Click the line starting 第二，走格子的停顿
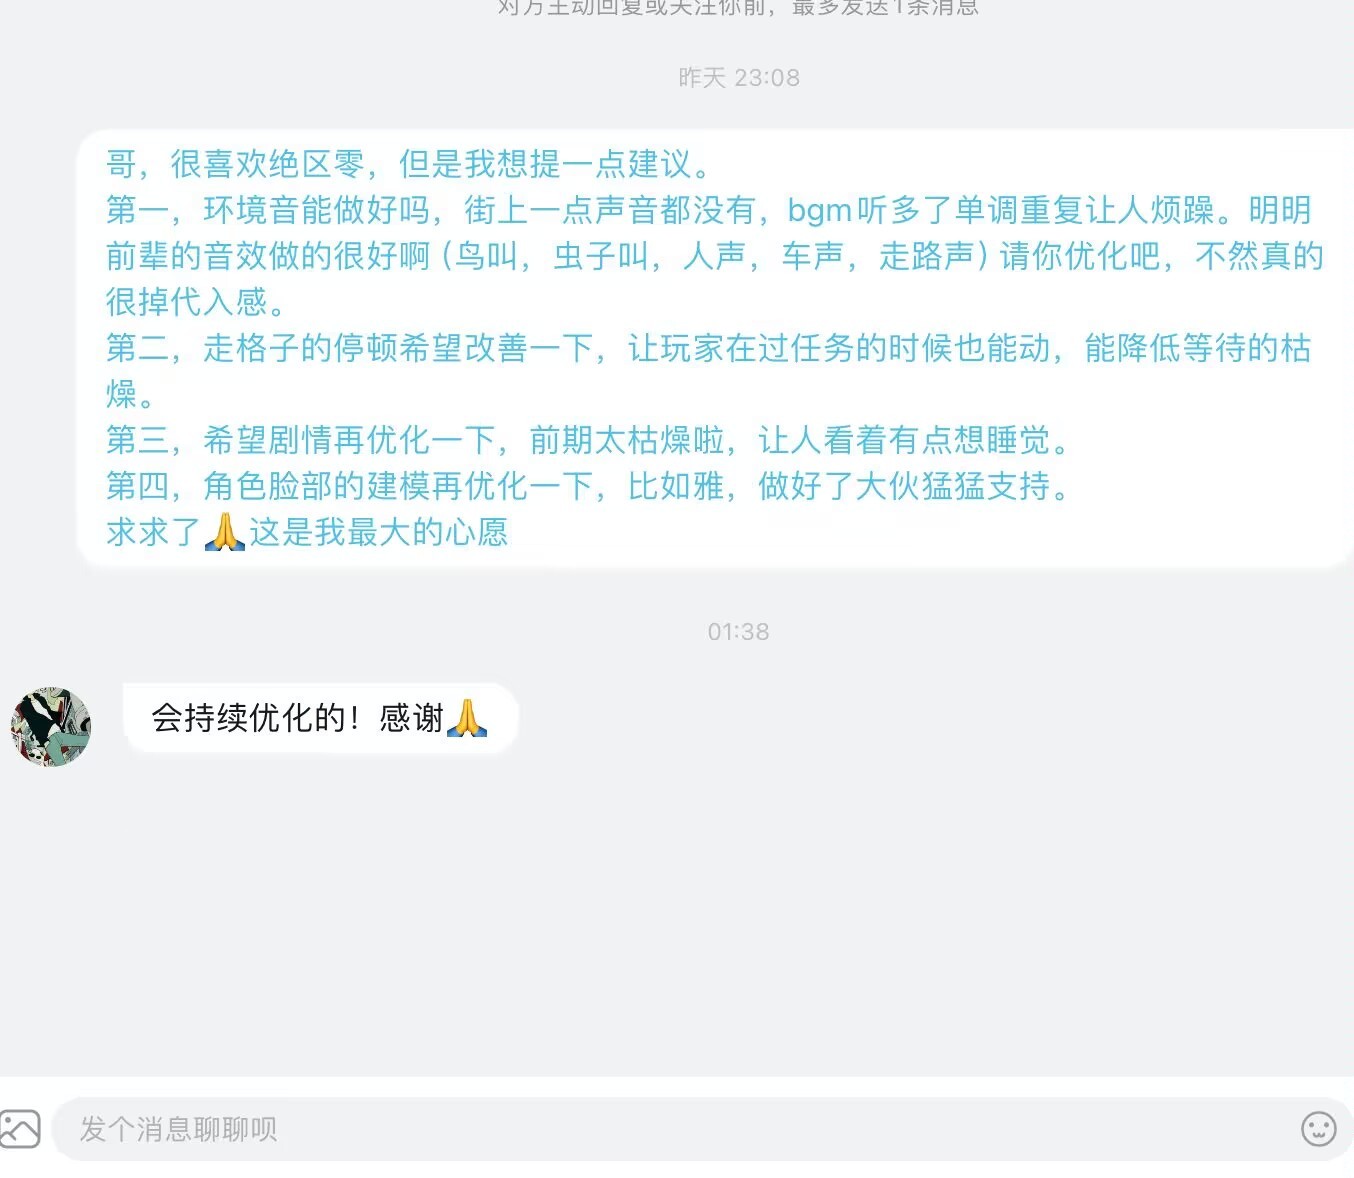The width and height of the screenshot is (1354, 1178). (708, 348)
